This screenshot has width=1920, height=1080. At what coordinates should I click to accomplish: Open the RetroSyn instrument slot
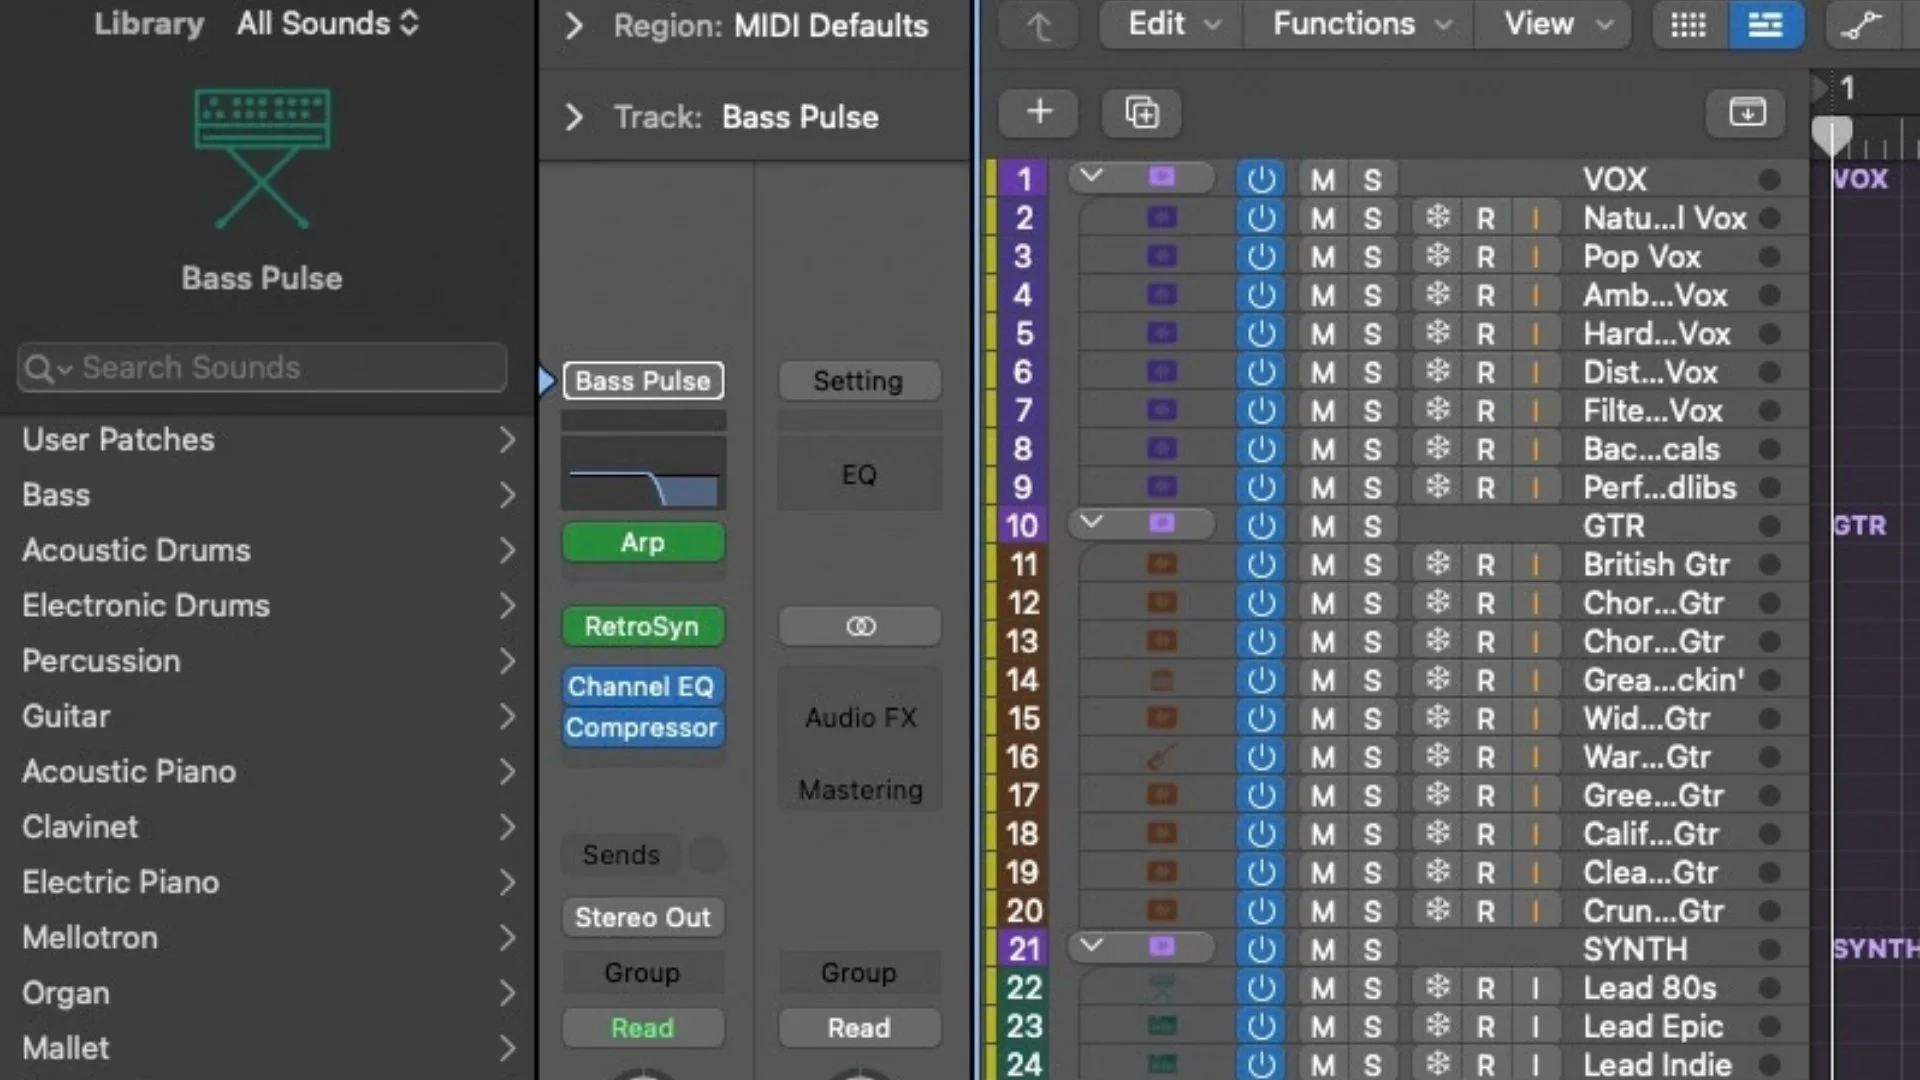click(643, 627)
